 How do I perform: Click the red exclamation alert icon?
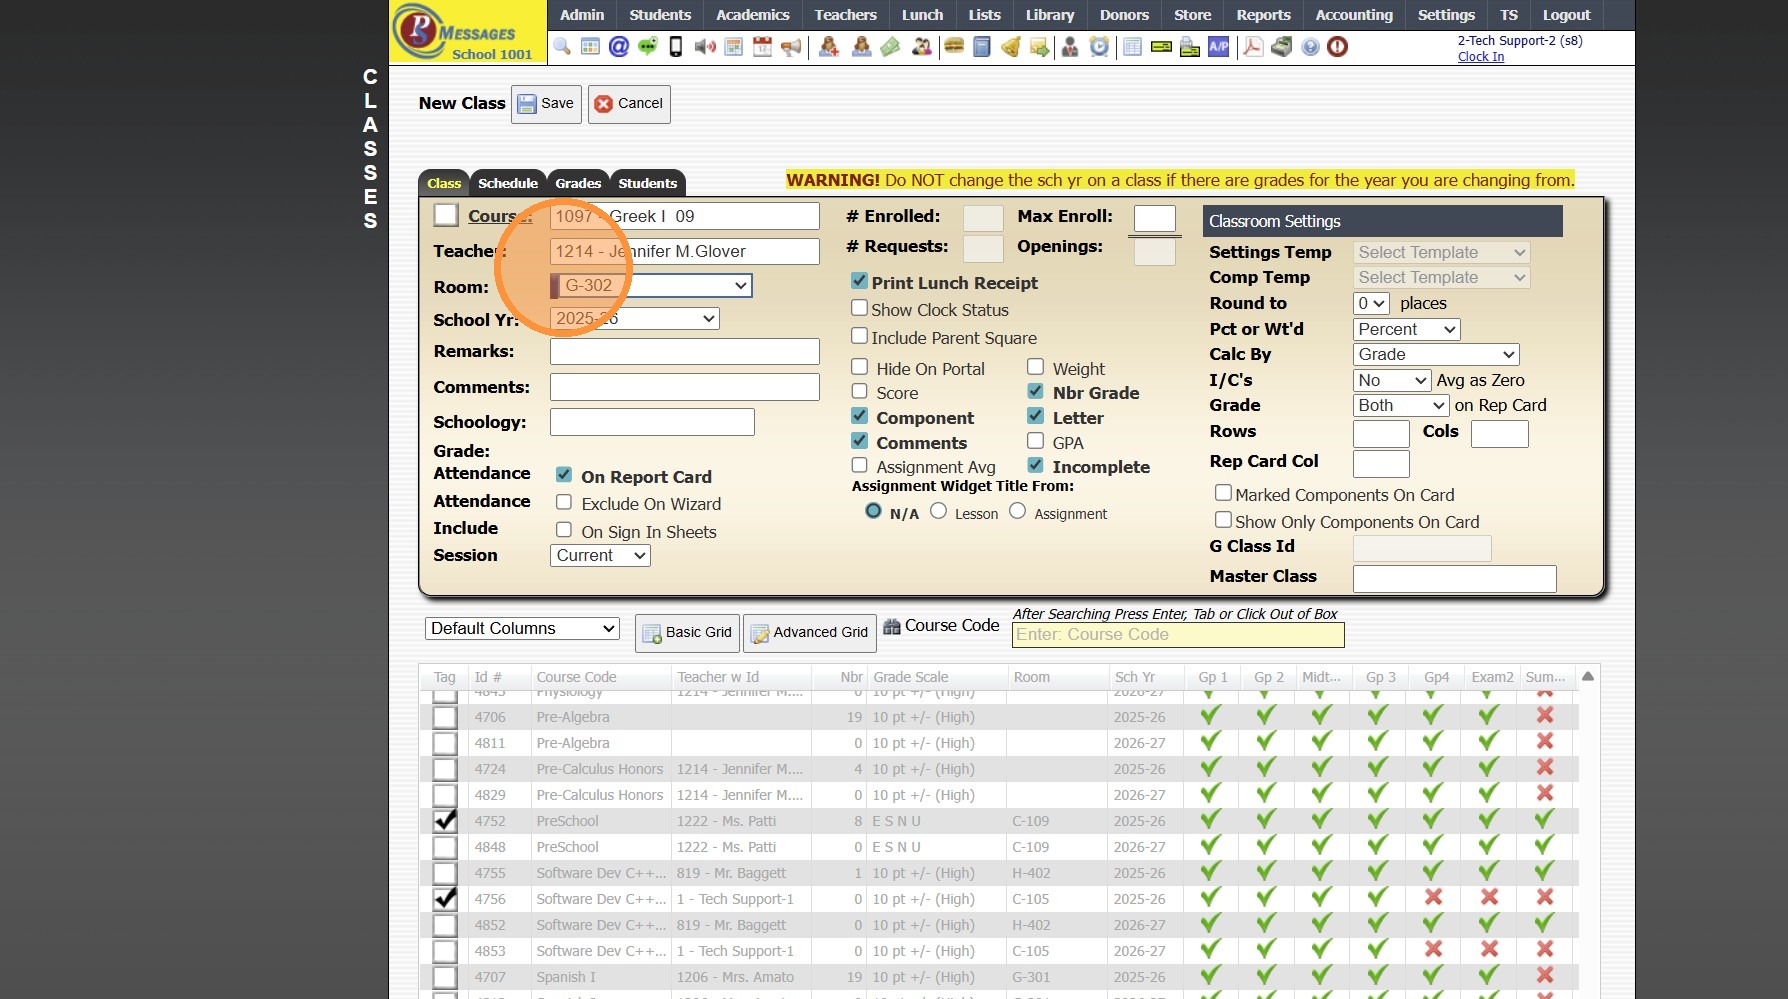pos(1338,47)
